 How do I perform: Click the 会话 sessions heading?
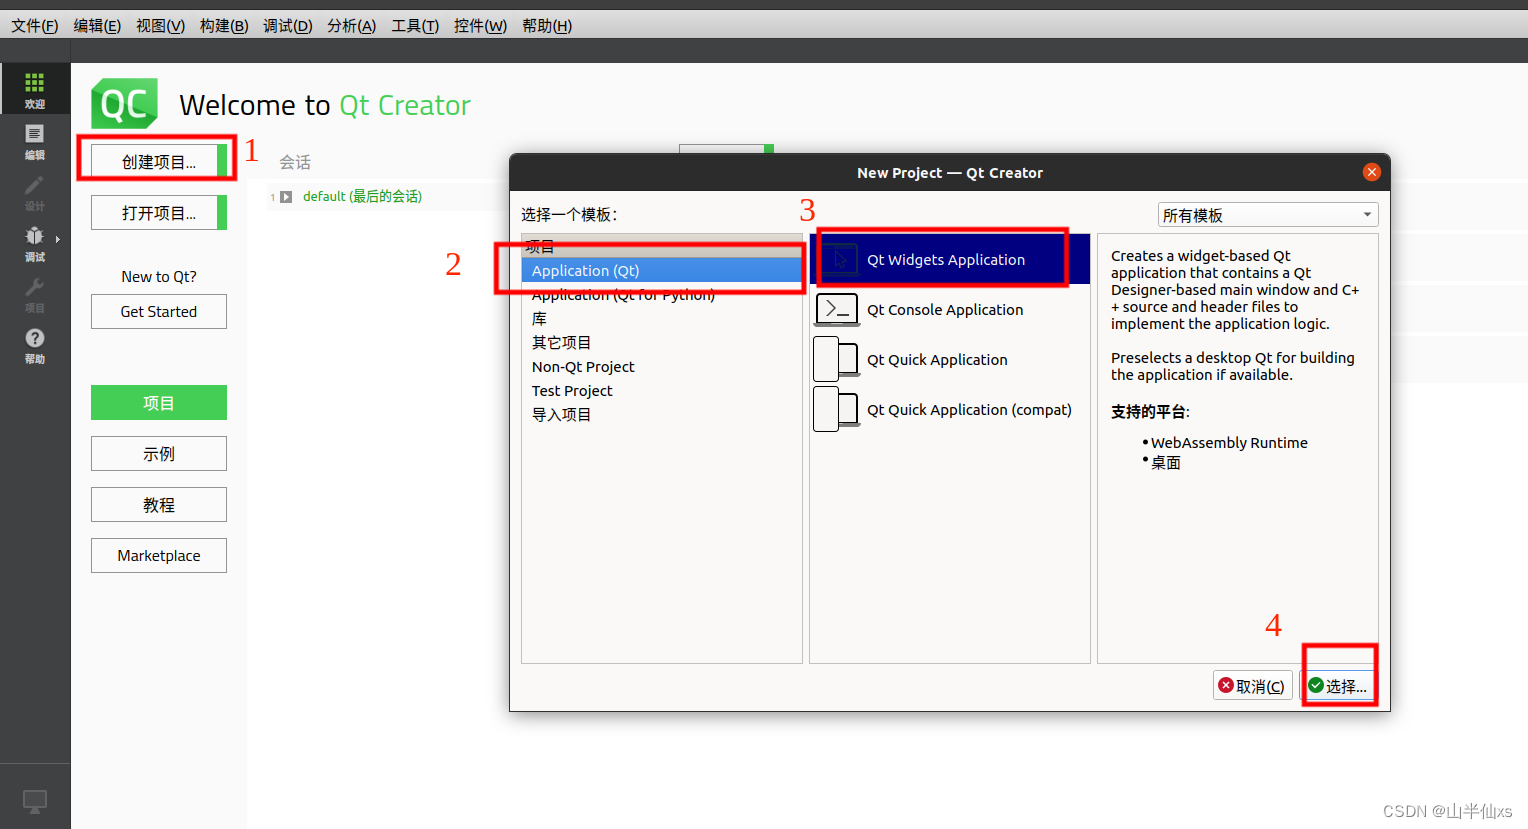pyautogui.click(x=295, y=162)
